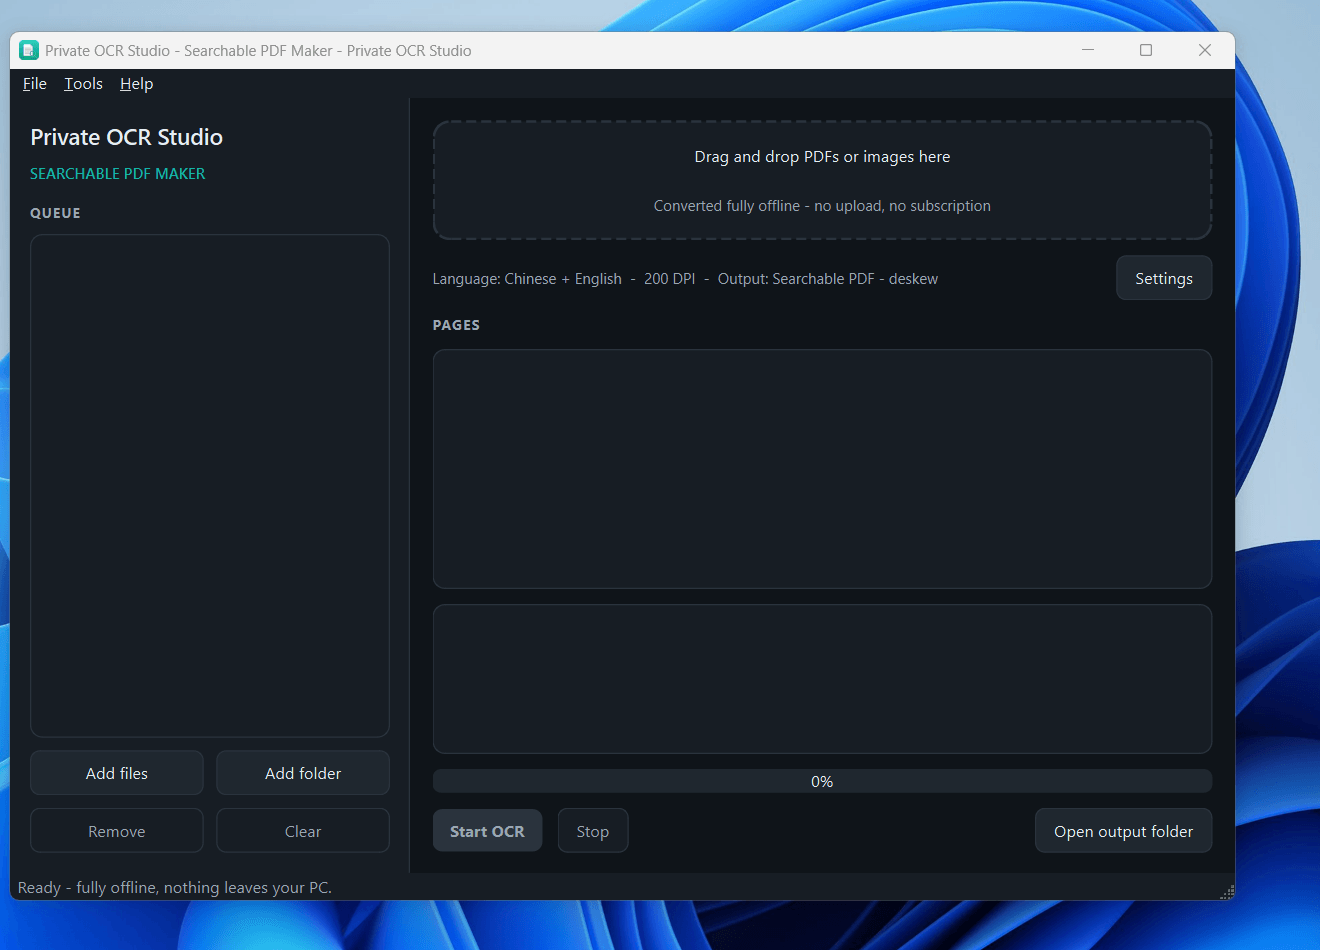Click the "QUEUE" section label
Viewport: 1320px width, 950px height.
(x=55, y=213)
